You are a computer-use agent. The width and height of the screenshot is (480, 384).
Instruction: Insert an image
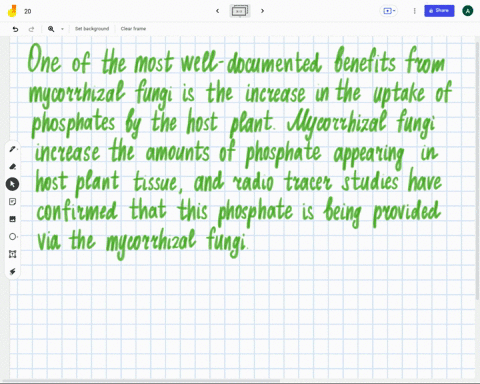(13, 219)
